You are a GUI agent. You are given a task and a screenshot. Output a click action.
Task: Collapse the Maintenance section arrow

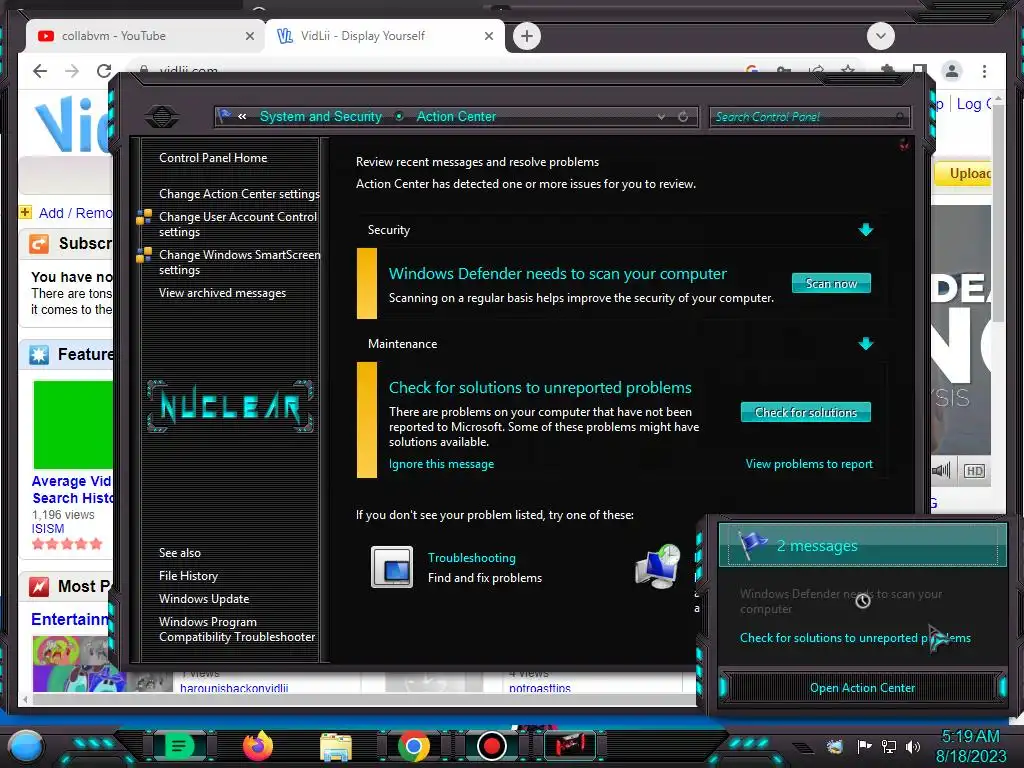pyautogui.click(x=865, y=344)
